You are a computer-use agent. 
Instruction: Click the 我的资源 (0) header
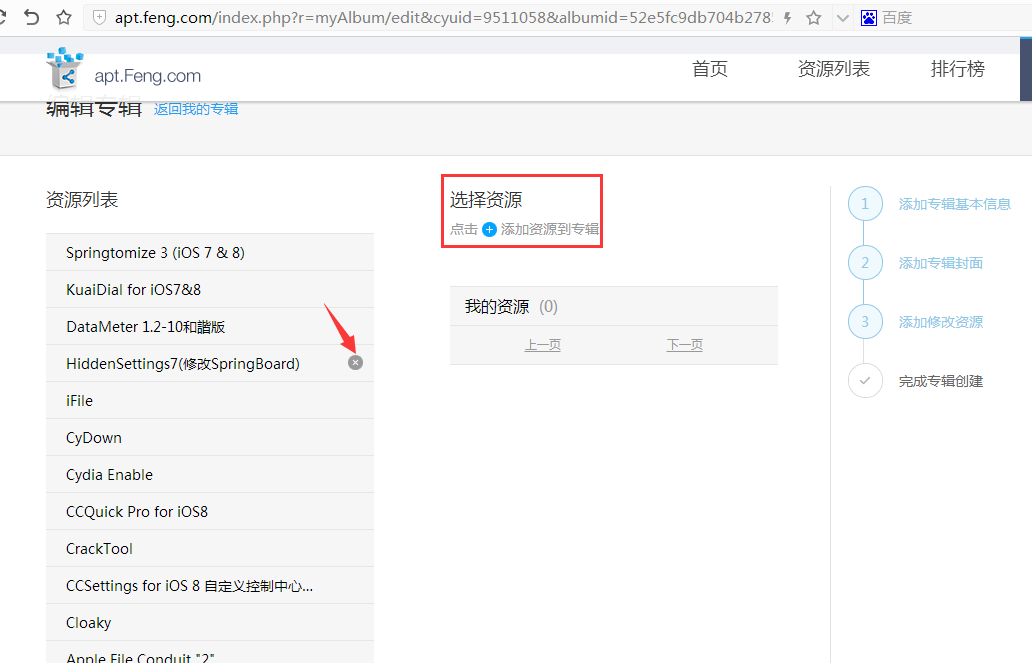pos(613,306)
